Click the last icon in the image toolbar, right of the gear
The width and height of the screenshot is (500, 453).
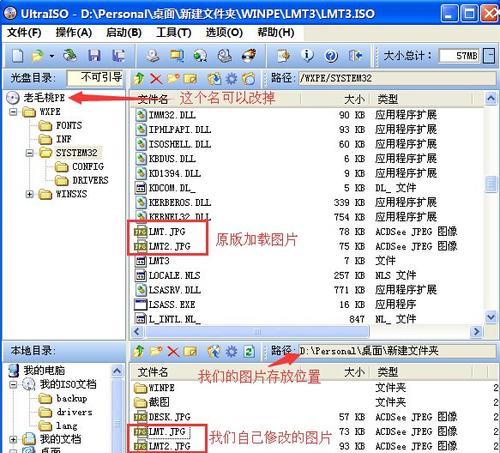point(248,79)
